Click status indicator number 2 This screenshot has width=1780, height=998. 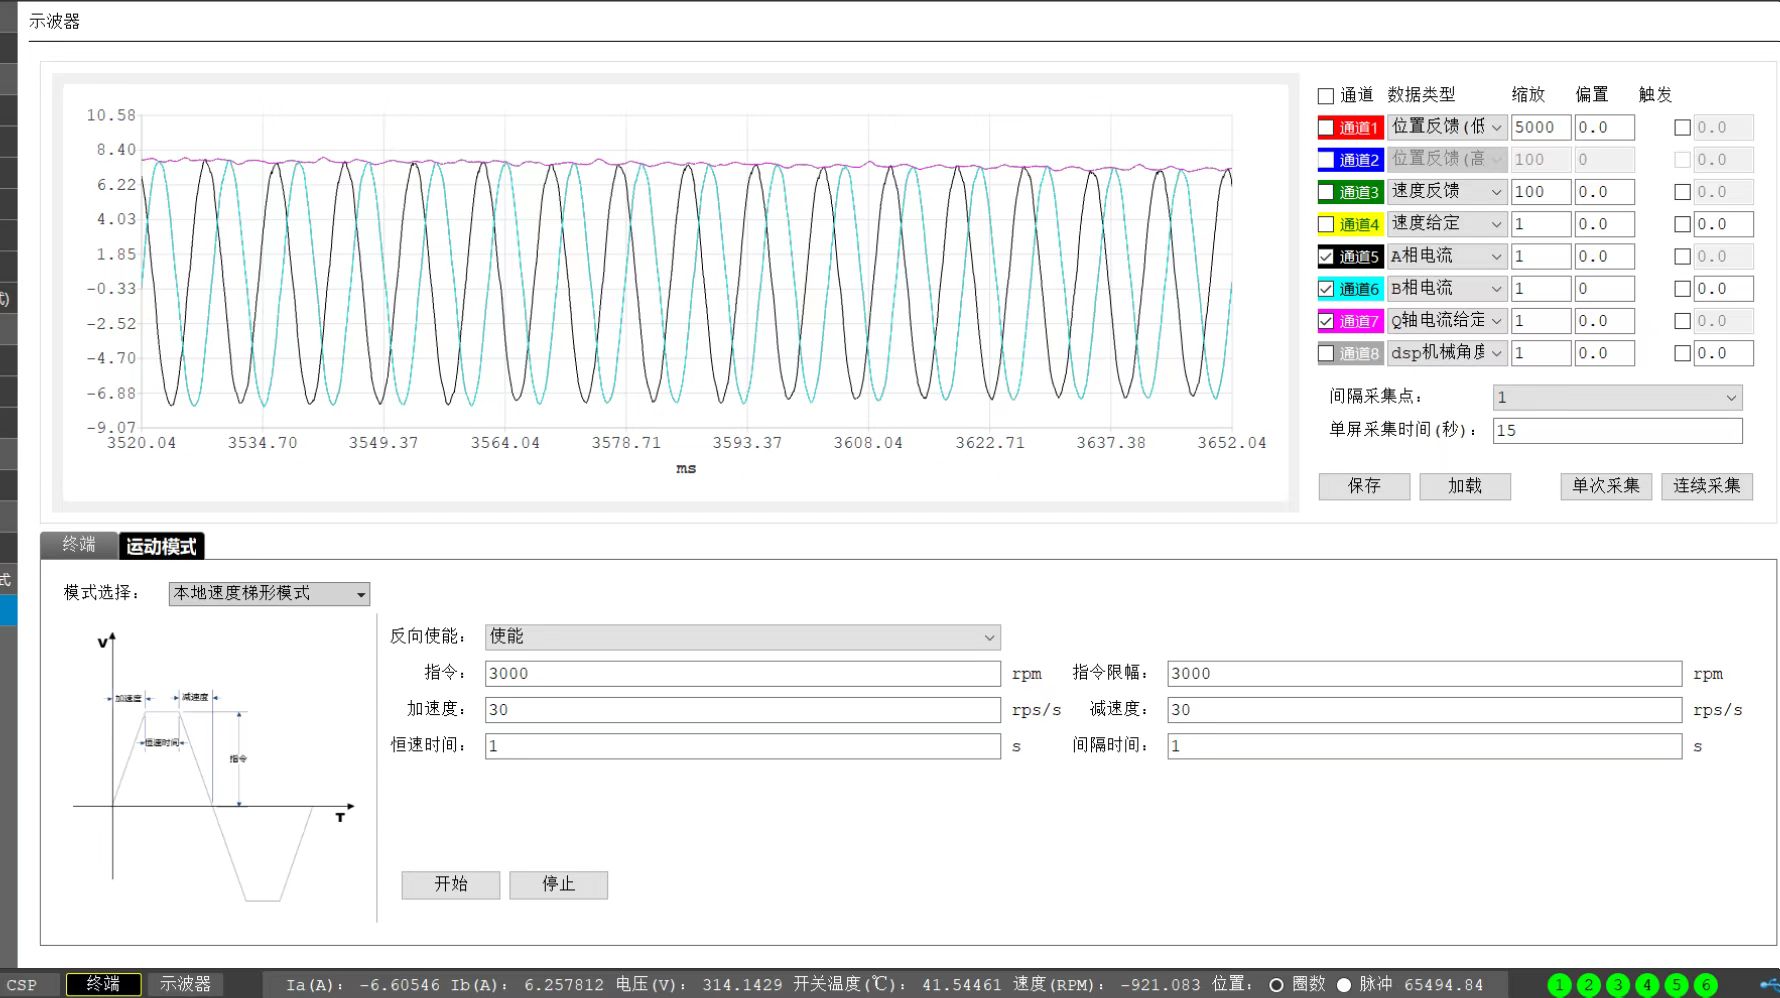point(1589,985)
